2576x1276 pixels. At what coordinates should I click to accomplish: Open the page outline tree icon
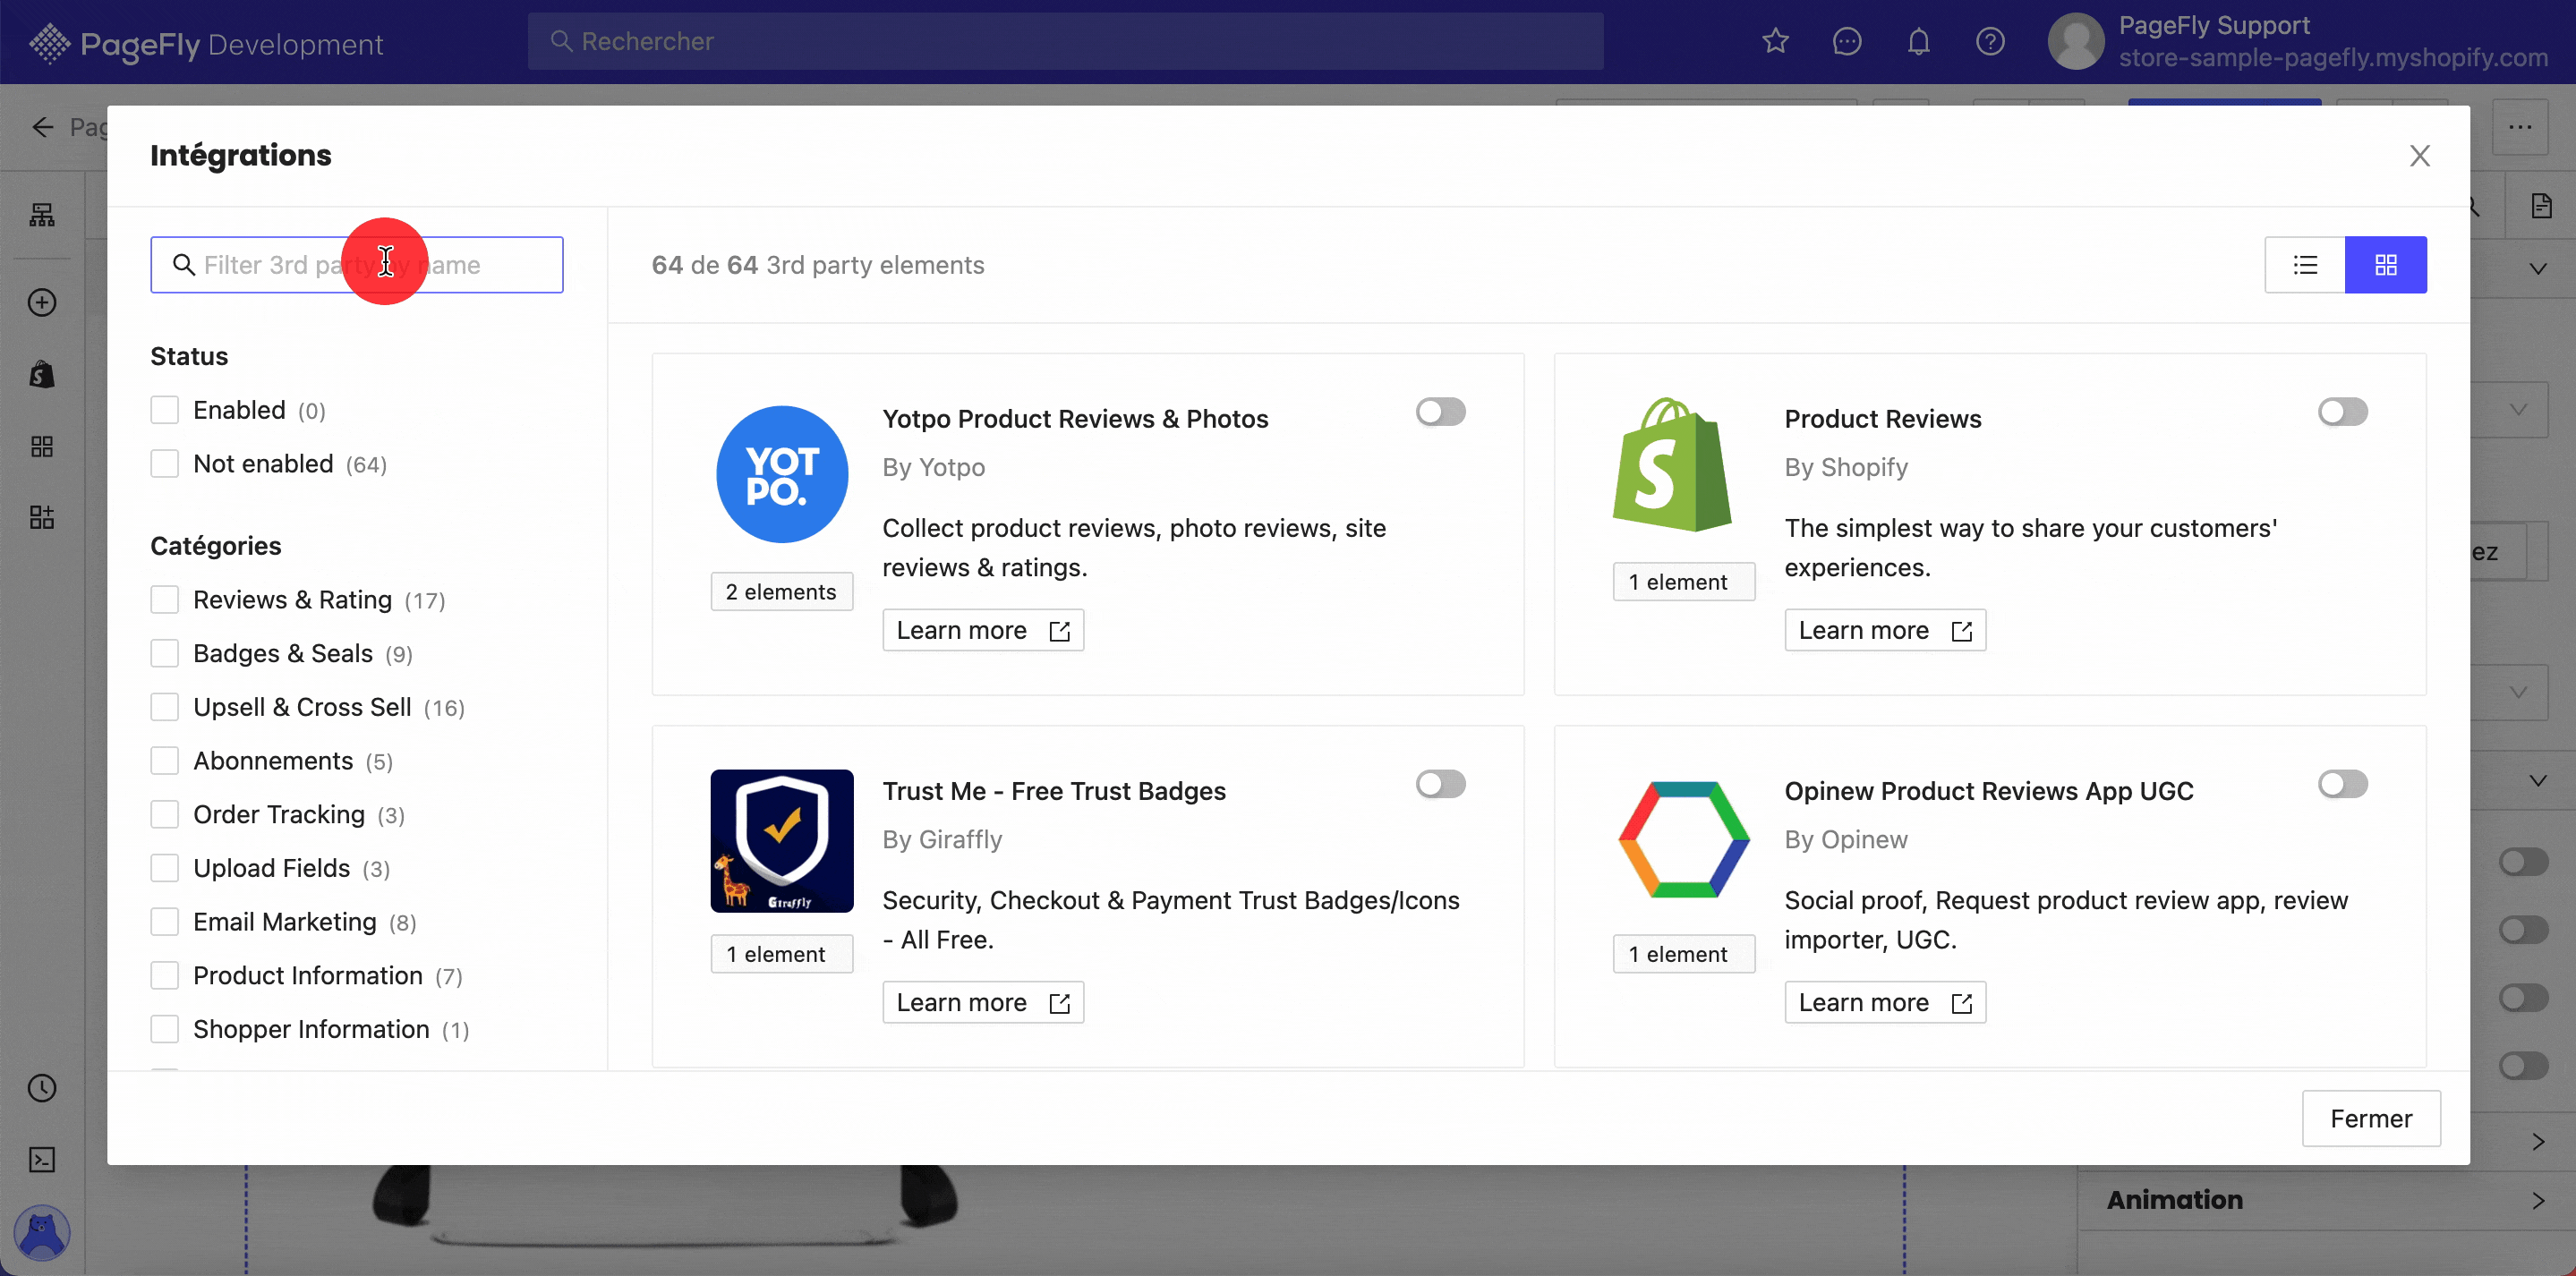tap(42, 215)
